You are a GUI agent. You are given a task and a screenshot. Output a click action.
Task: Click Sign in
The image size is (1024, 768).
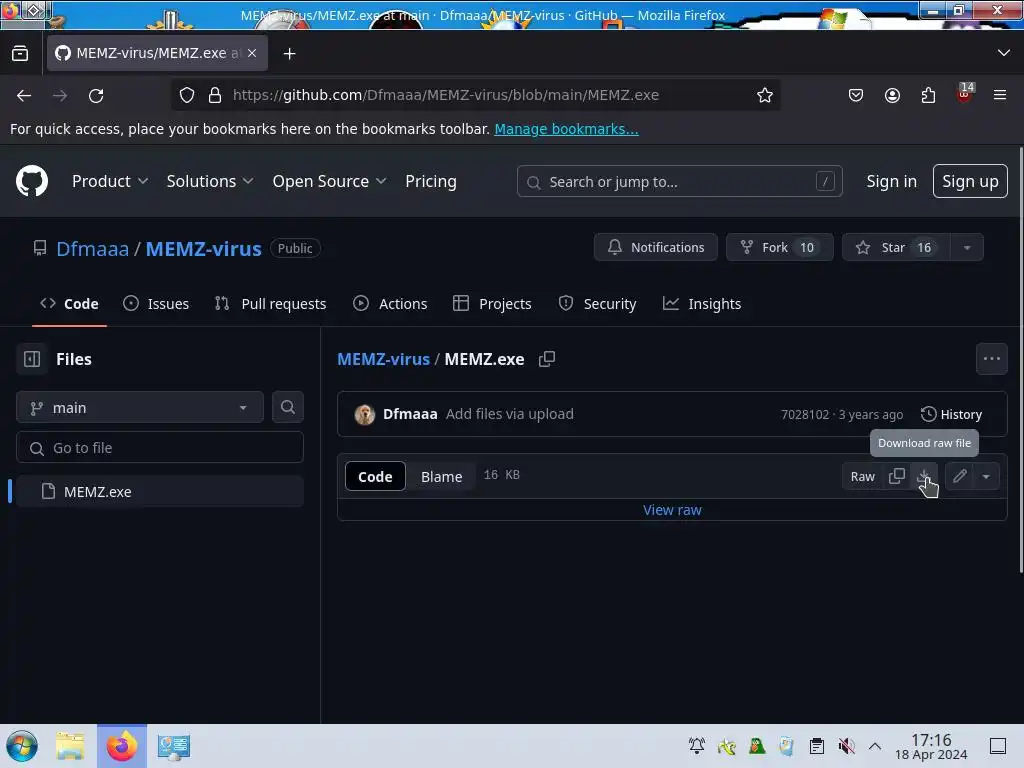(891, 181)
